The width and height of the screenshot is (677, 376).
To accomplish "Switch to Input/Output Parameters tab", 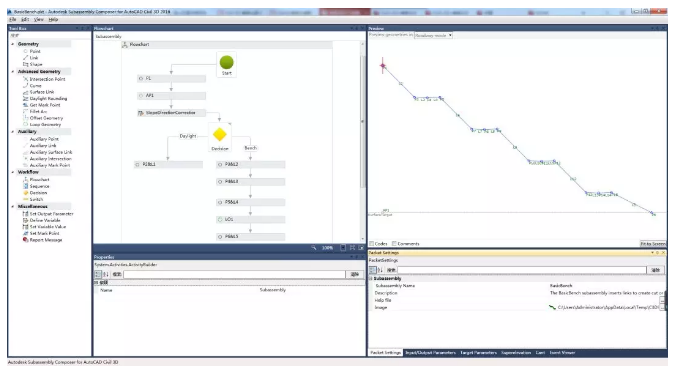I will (x=430, y=353).
